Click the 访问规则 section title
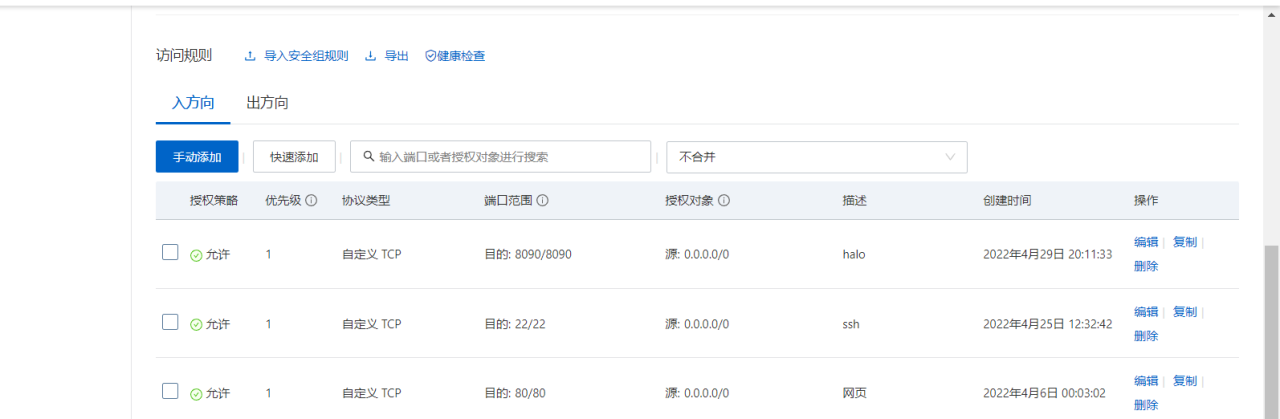1280x419 pixels. (x=184, y=56)
